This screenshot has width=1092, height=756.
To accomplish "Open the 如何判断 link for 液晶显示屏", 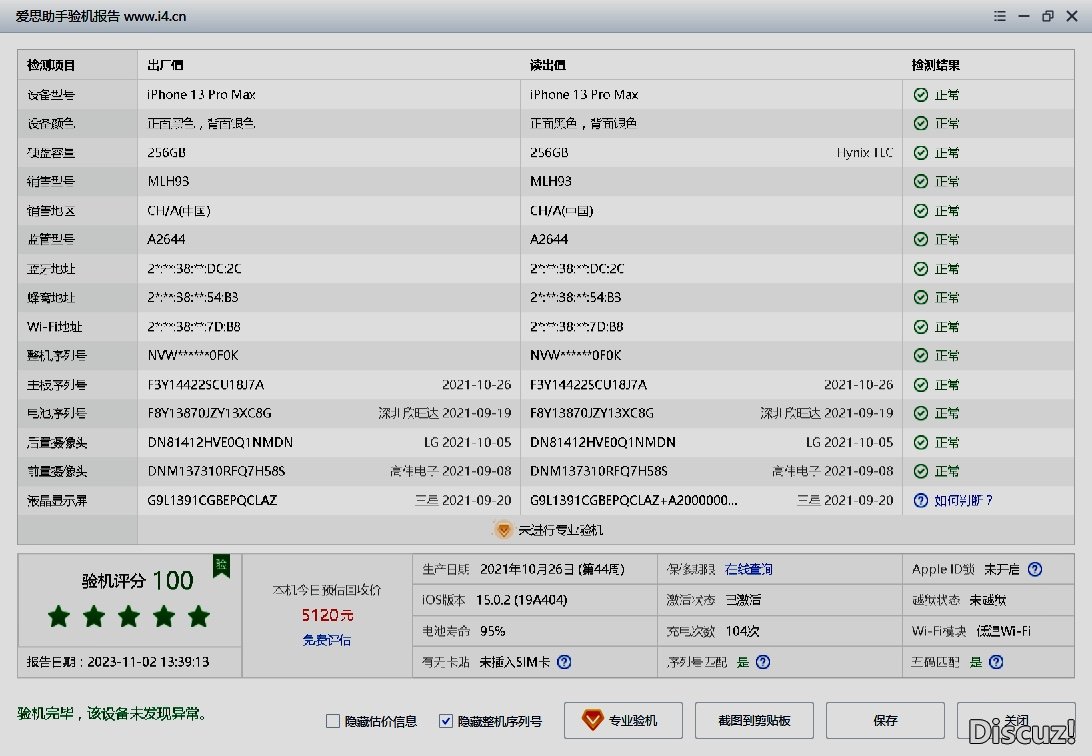I will 963,501.
